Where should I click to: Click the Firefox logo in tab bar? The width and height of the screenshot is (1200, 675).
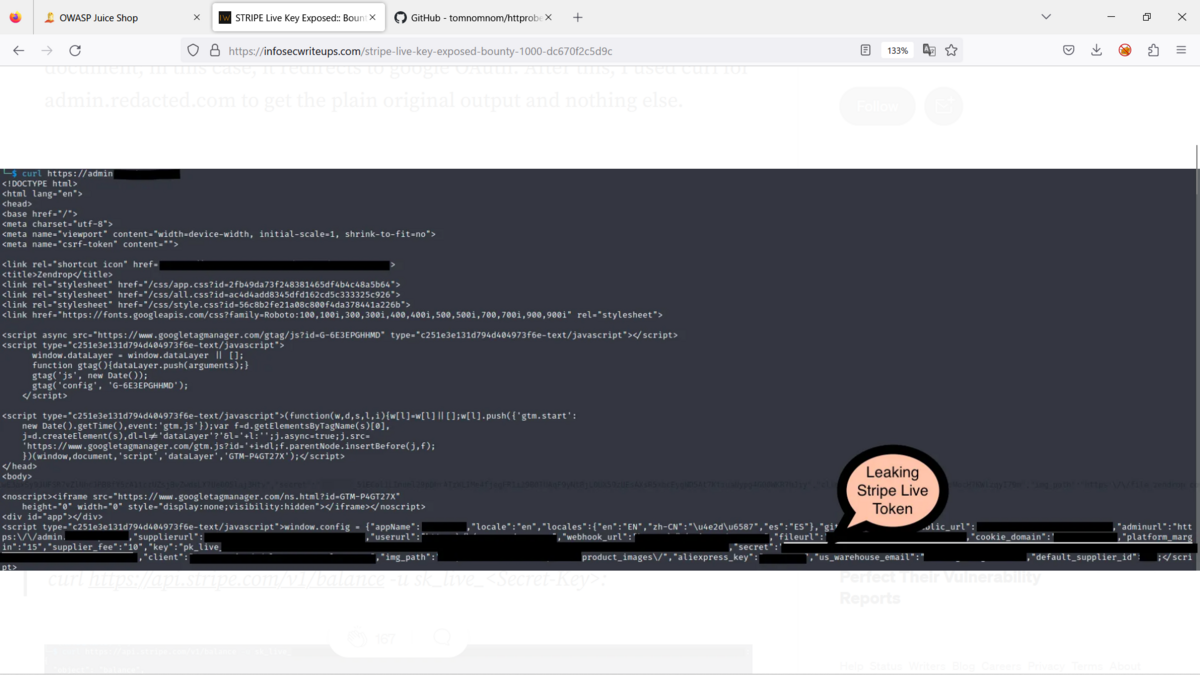(16, 17)
